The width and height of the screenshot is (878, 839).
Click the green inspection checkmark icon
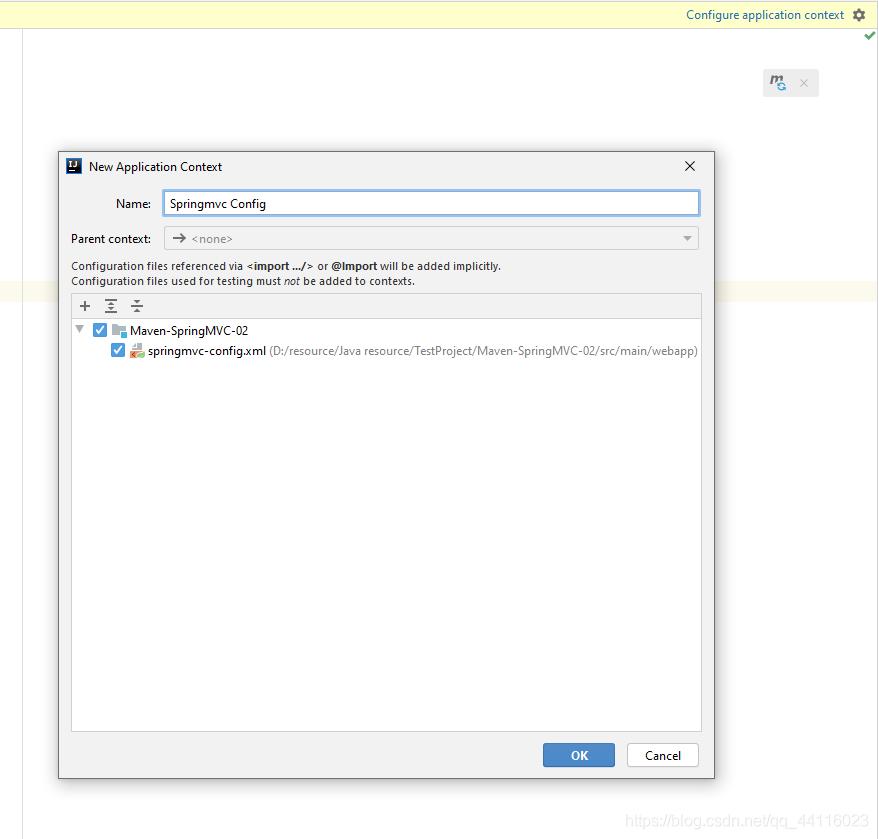[x=869, y=36]
